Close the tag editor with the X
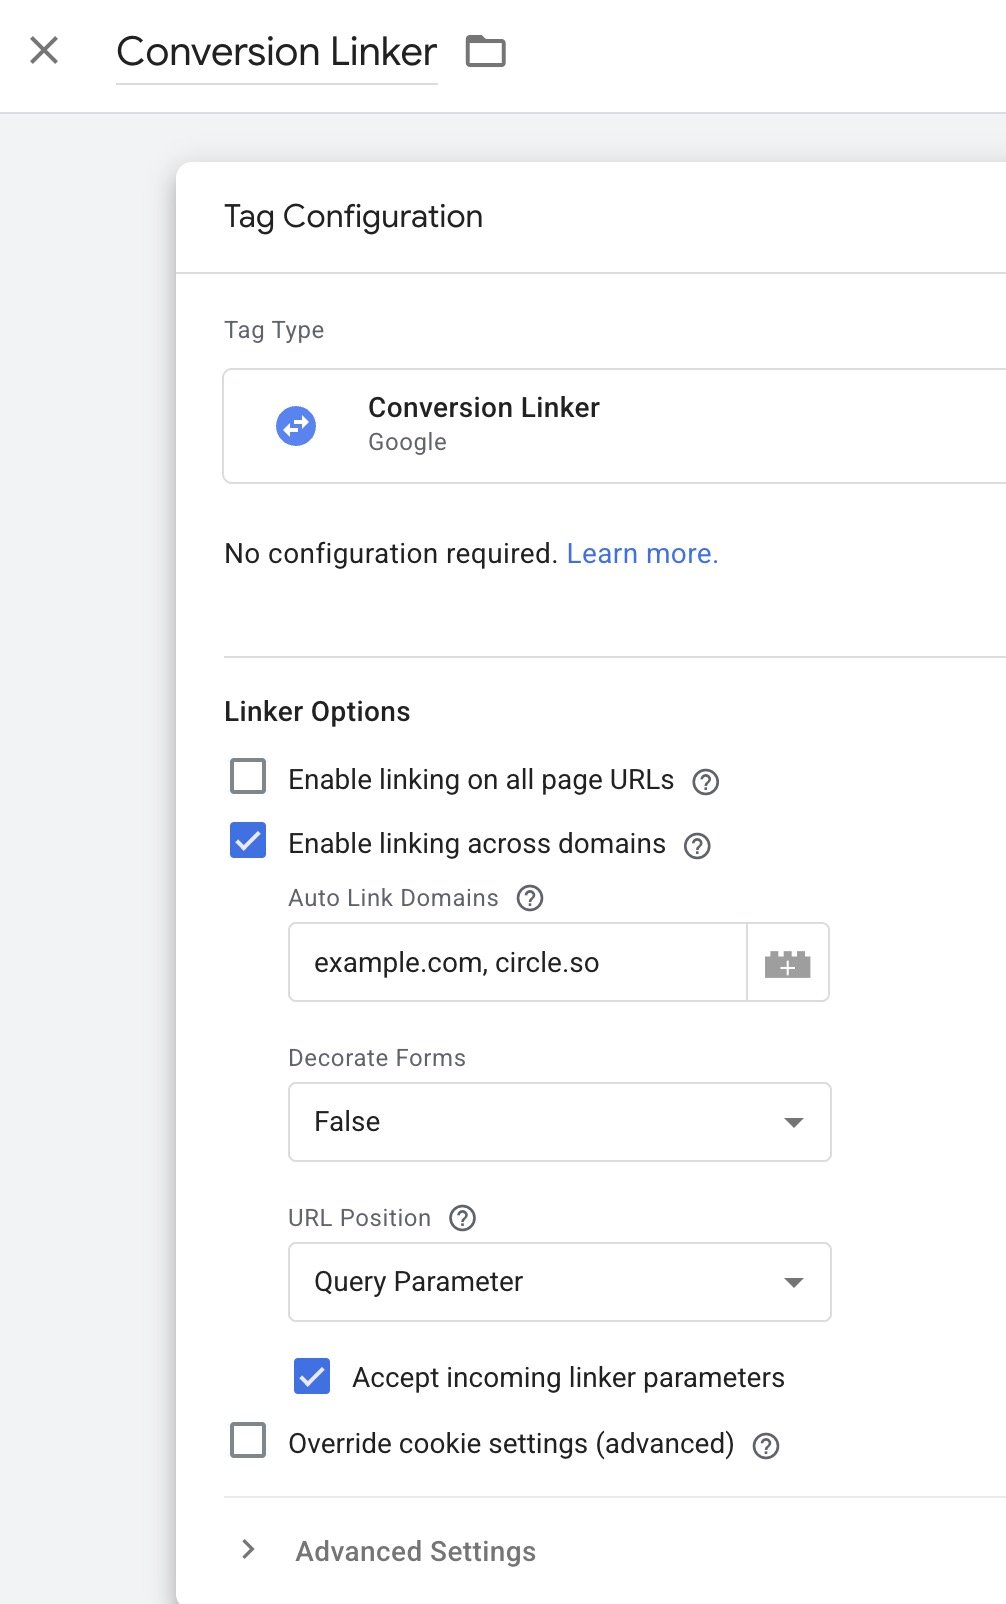The width and height of the screenshot is (1006, 1604). [44, 50]
